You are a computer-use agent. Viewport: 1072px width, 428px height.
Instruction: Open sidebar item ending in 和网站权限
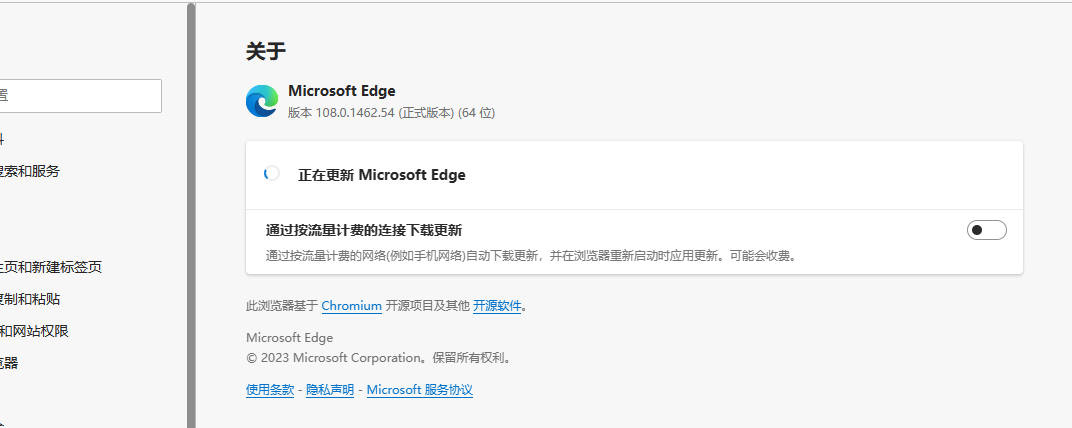click(34, 331)
